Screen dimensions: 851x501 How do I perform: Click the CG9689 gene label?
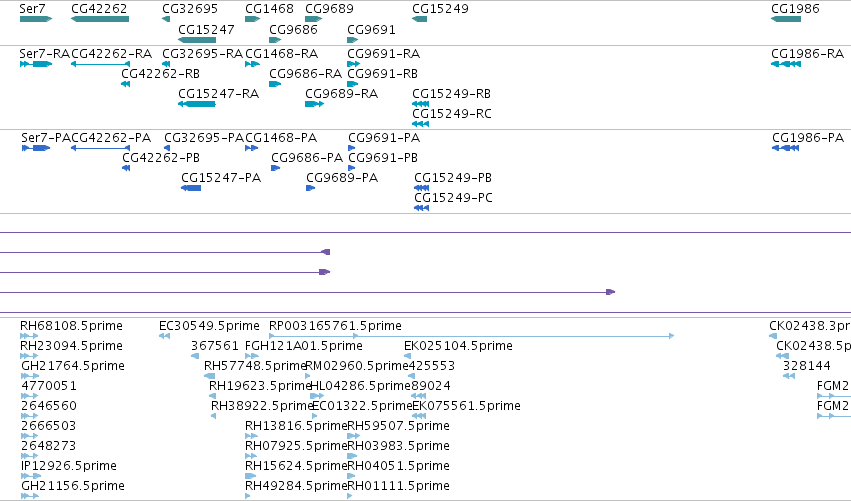click(x=329, y=9)
